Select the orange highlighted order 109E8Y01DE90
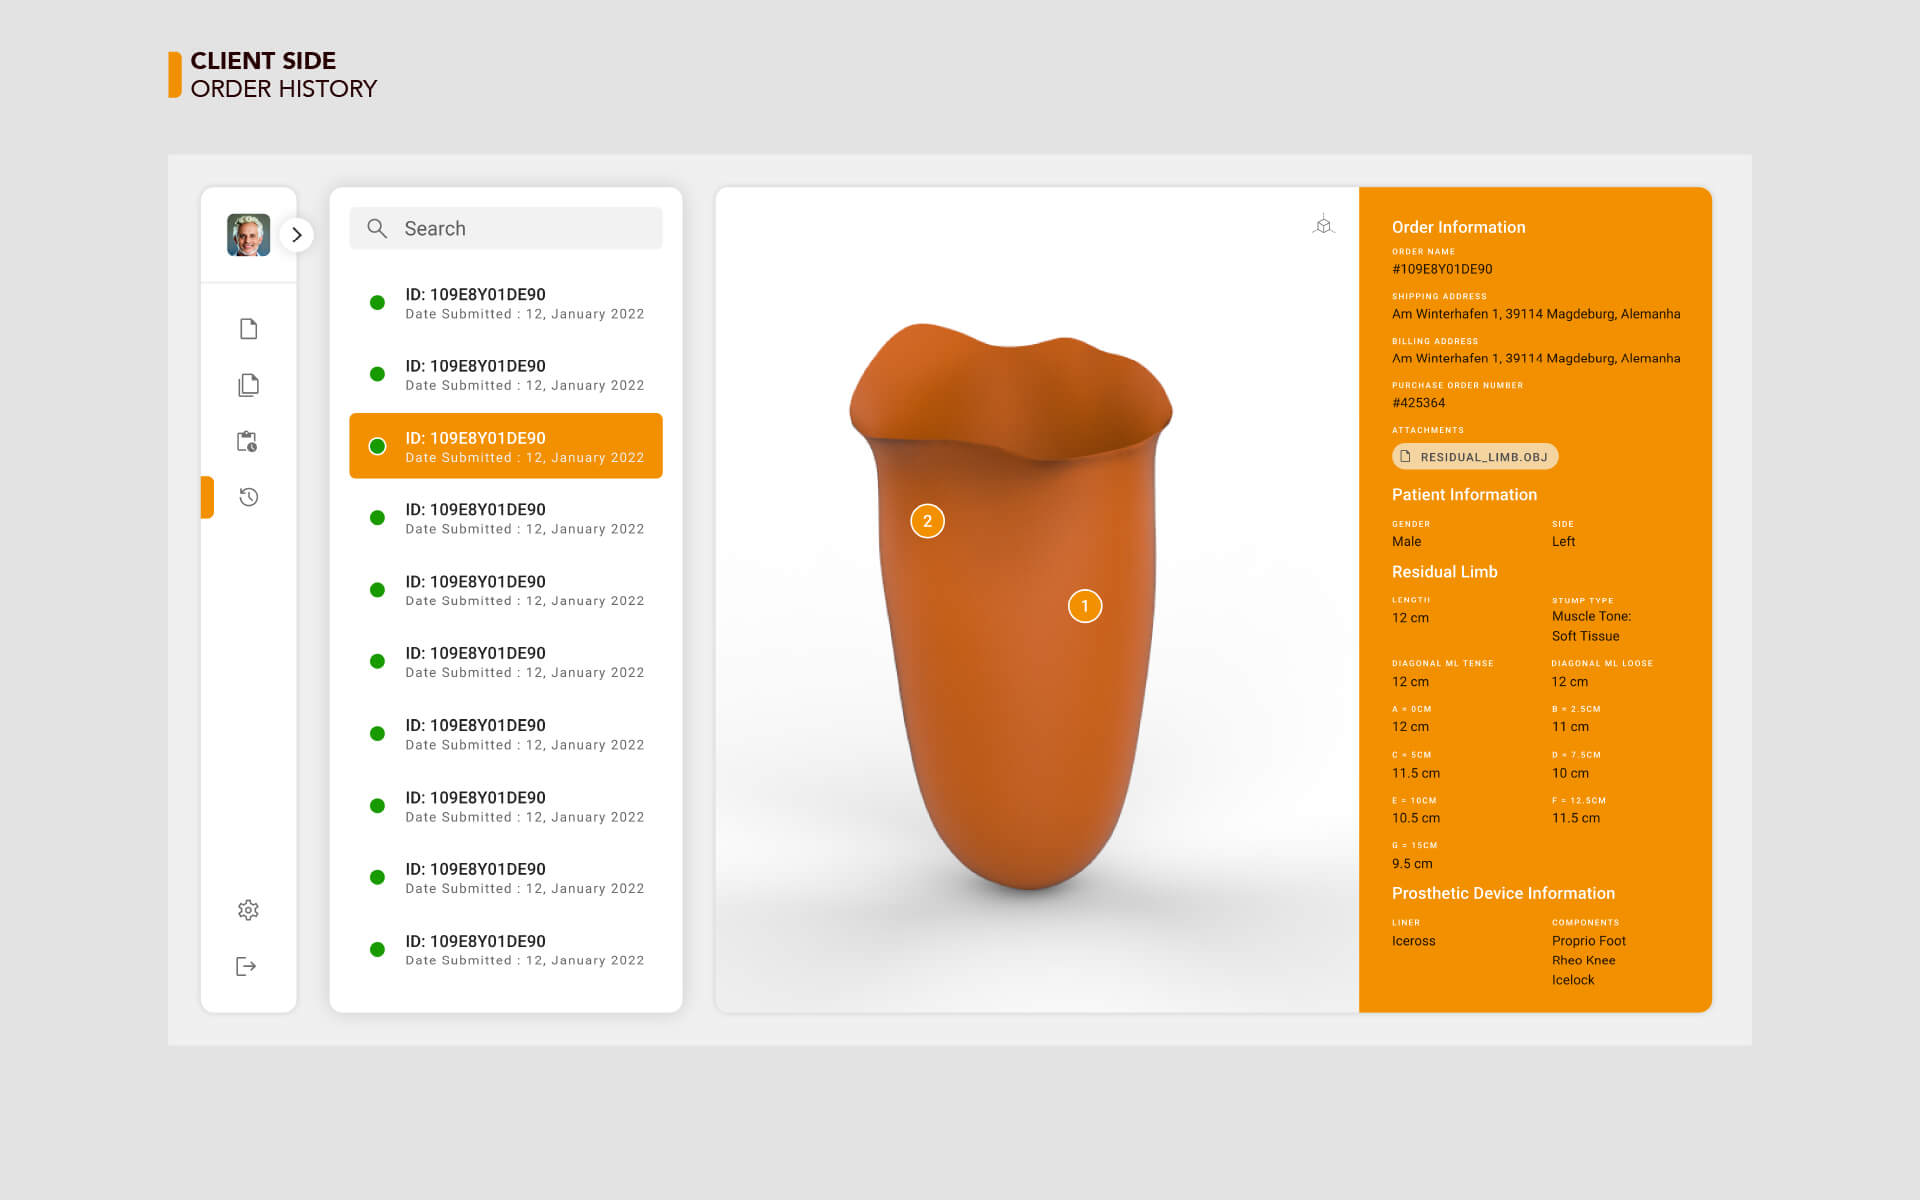1920x1200 pixels. (x=506, y=446)
